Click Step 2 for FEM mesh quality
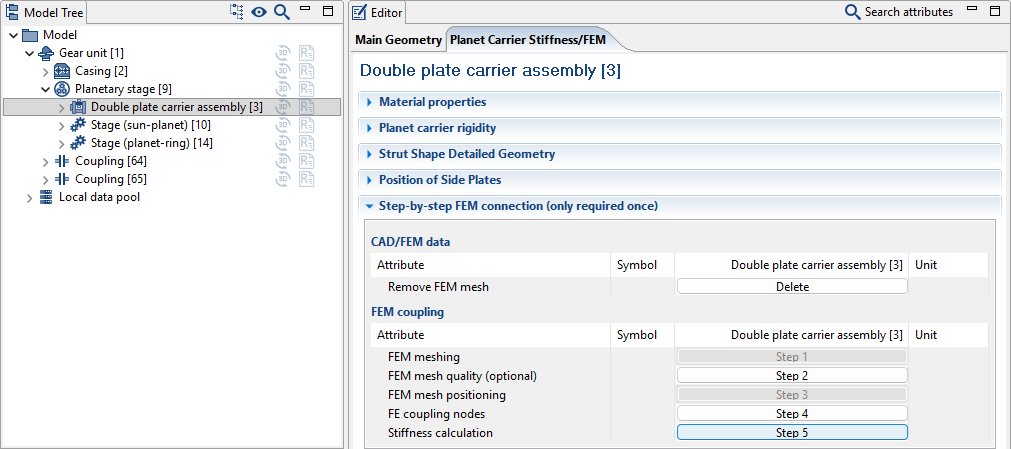The height and width of the screenshot is (449, 1011). coord(792,375)
